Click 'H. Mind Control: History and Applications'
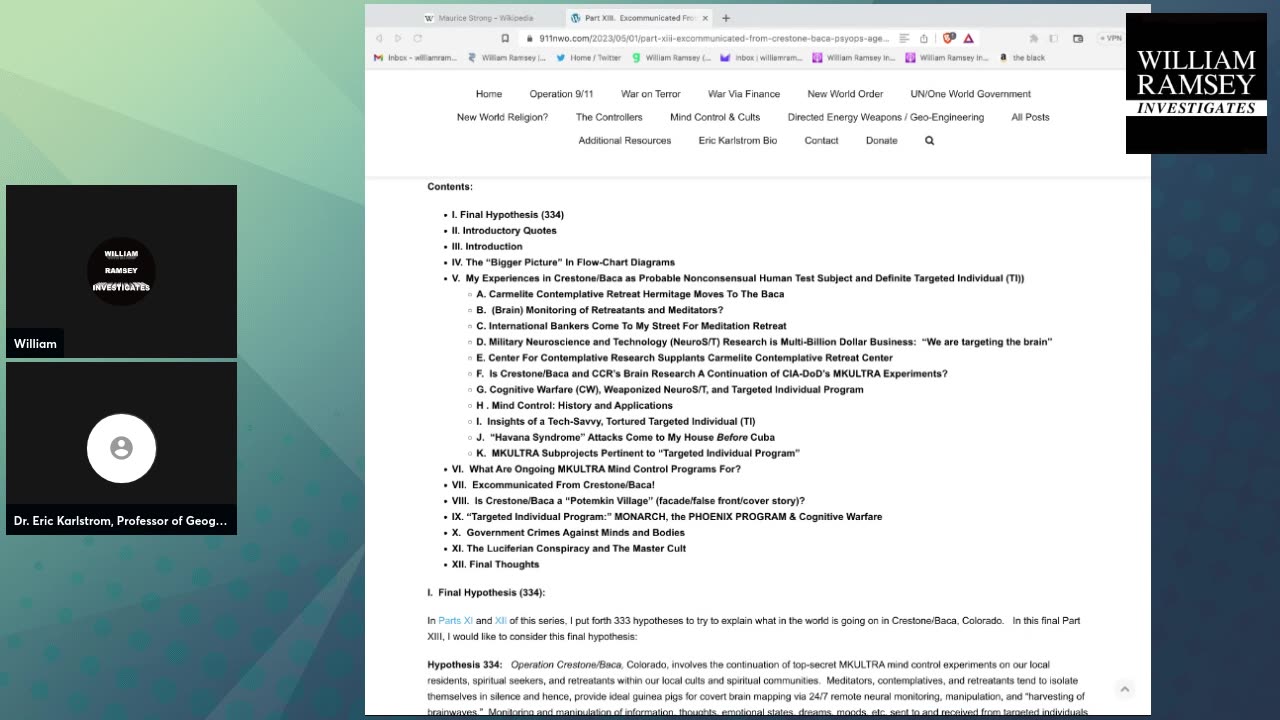Image resolution: width=1280 pixels, height=720 pixels. click(x=574, y=406)
